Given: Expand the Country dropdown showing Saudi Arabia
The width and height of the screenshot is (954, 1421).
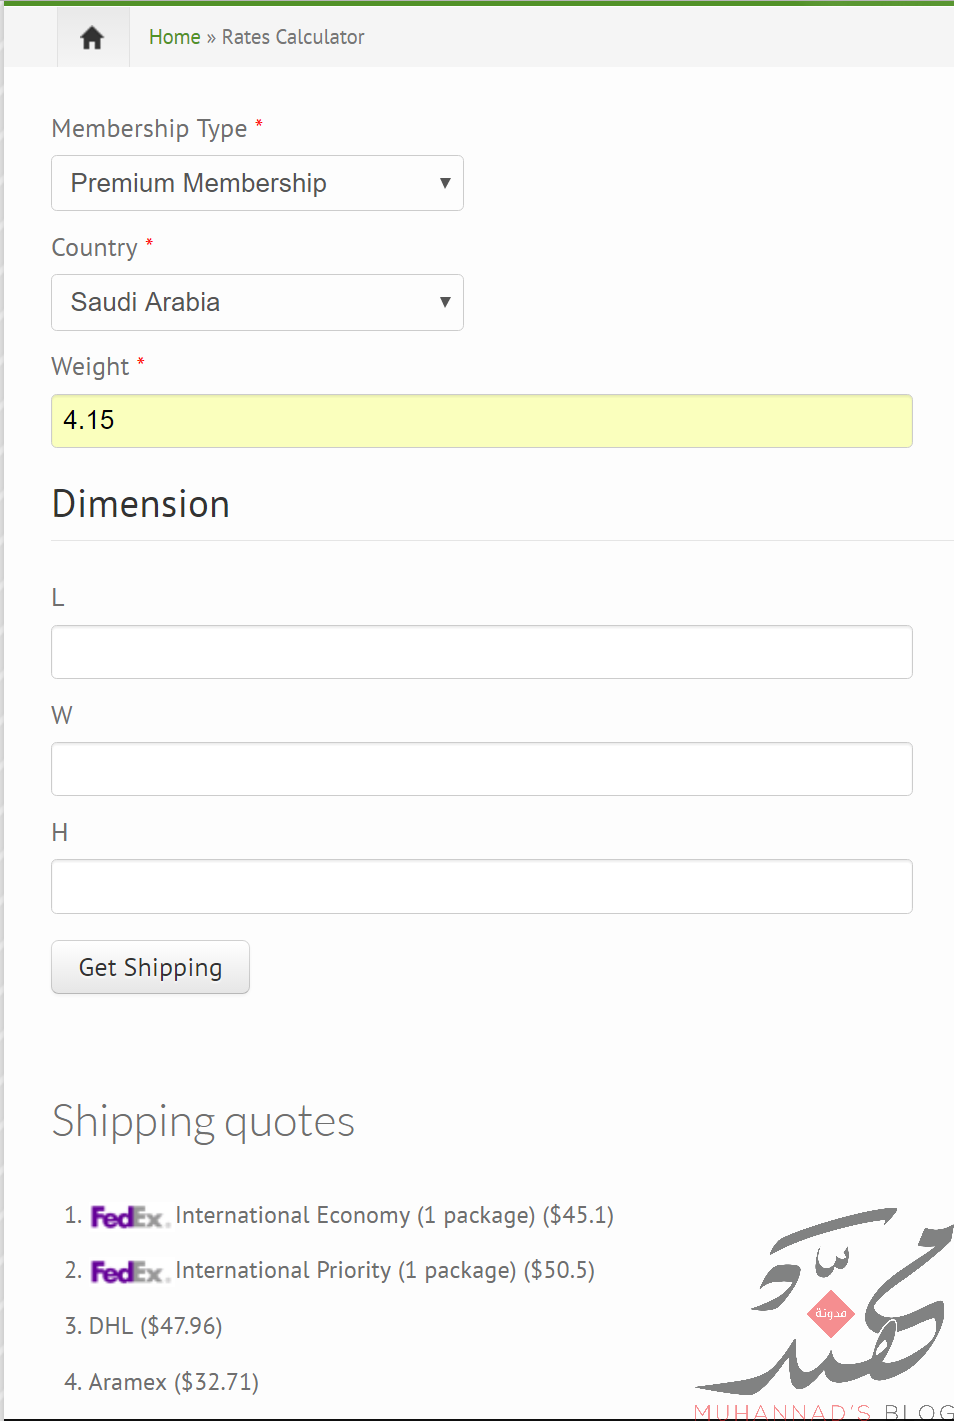Looking at the screenshot, I should click(x=257, y=302).
